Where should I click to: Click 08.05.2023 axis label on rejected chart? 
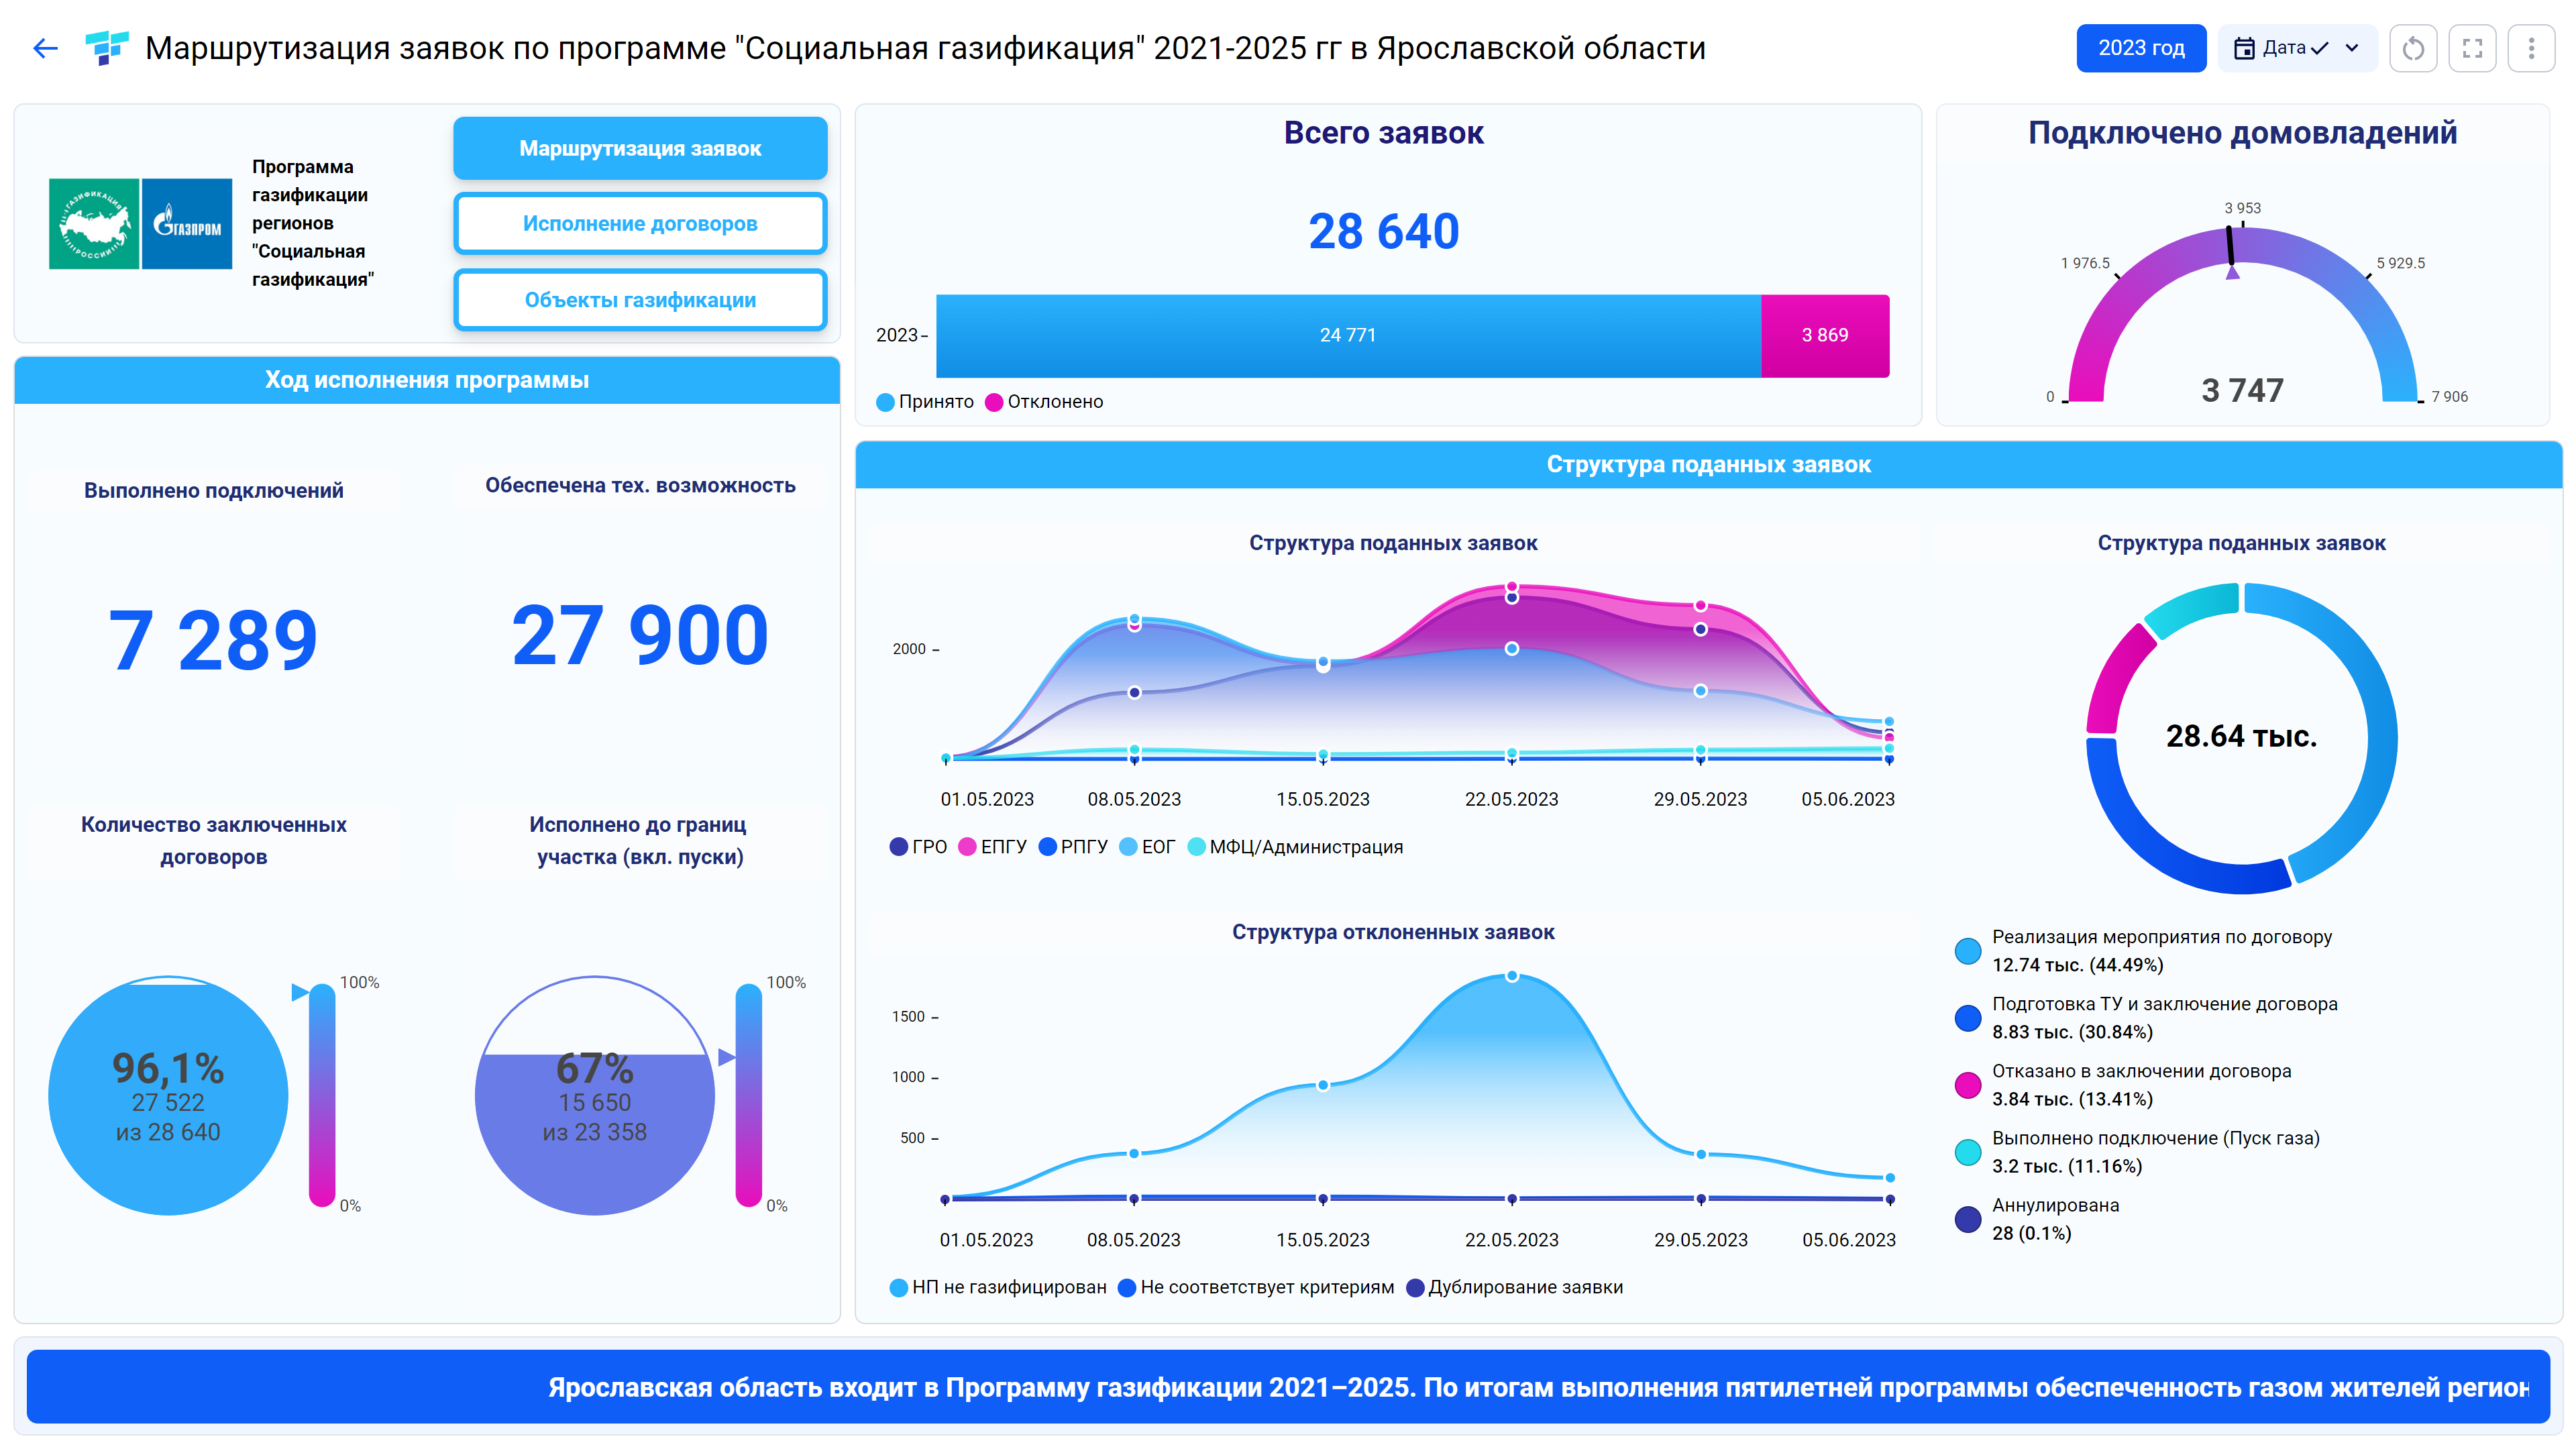pyautogui.click(x=1133, y=1240)
